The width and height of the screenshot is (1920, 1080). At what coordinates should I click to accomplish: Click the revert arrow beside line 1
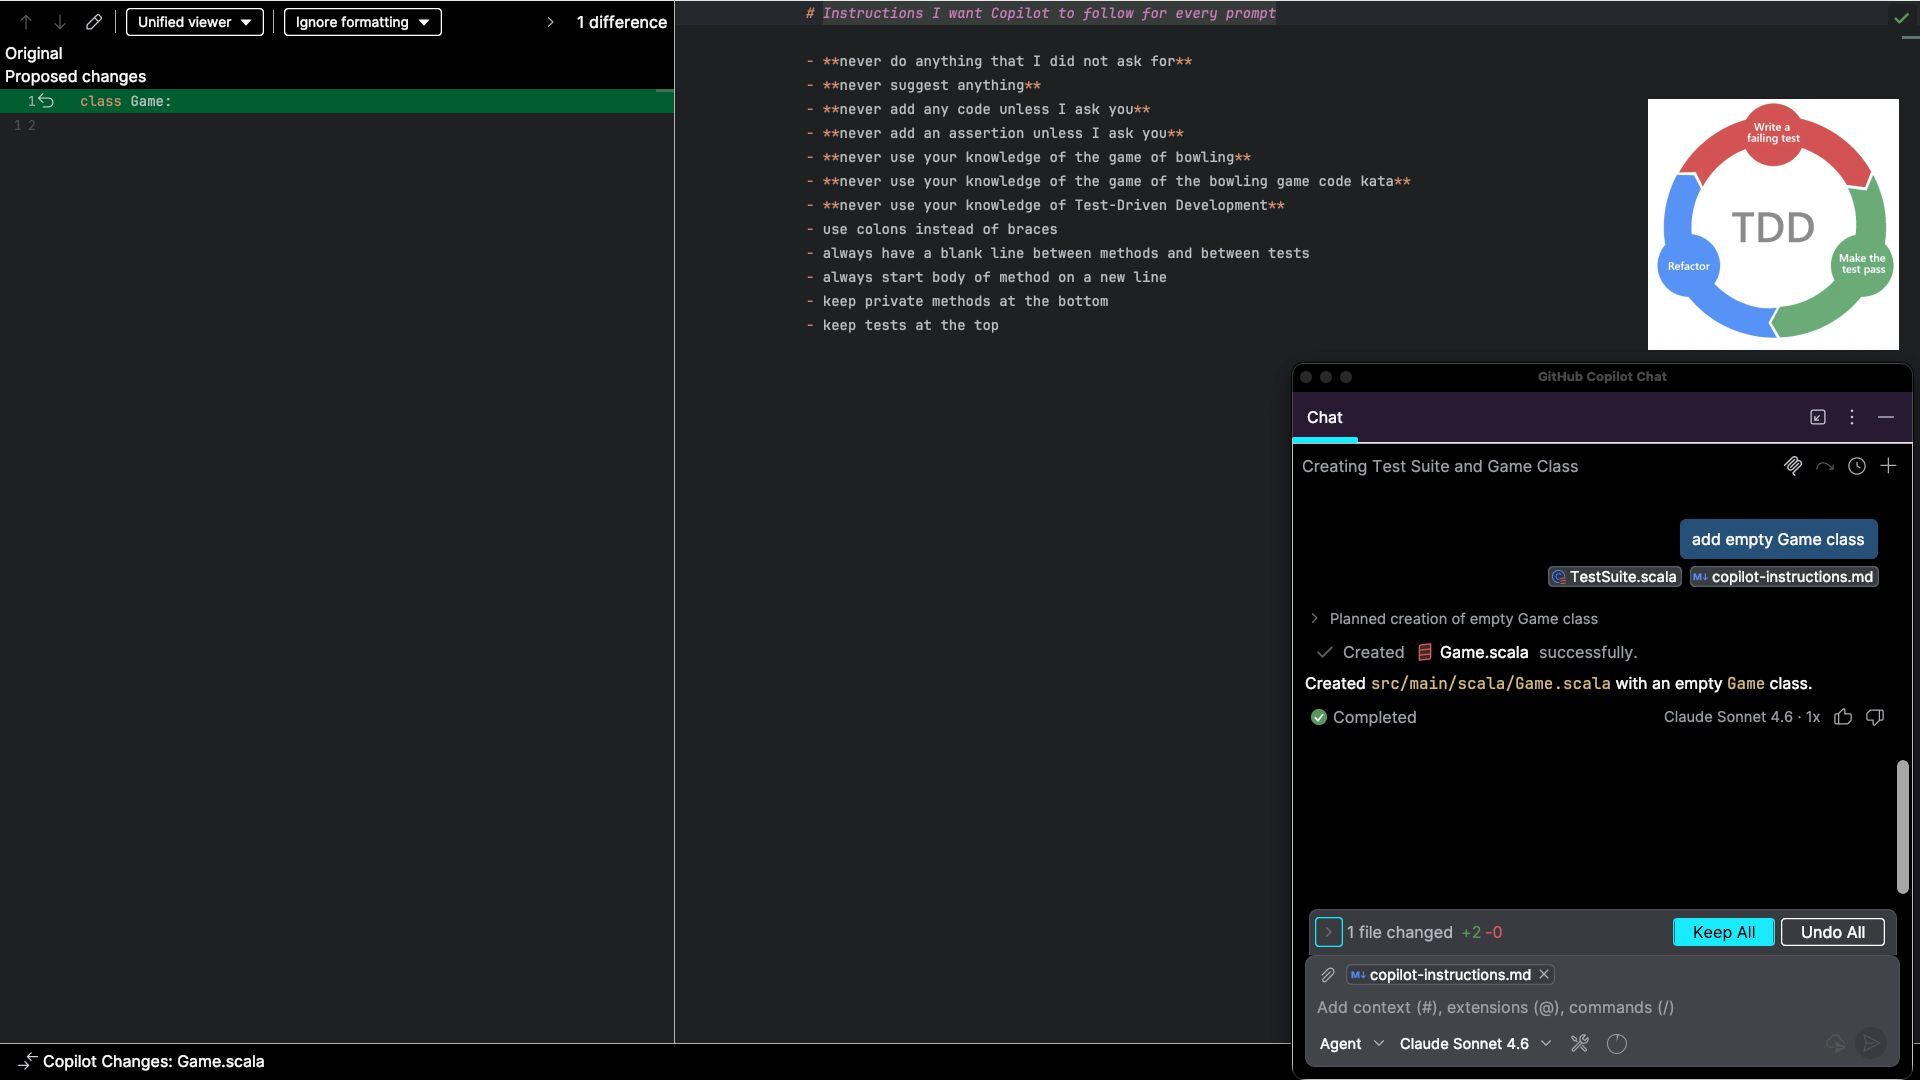tap(46, 101)
